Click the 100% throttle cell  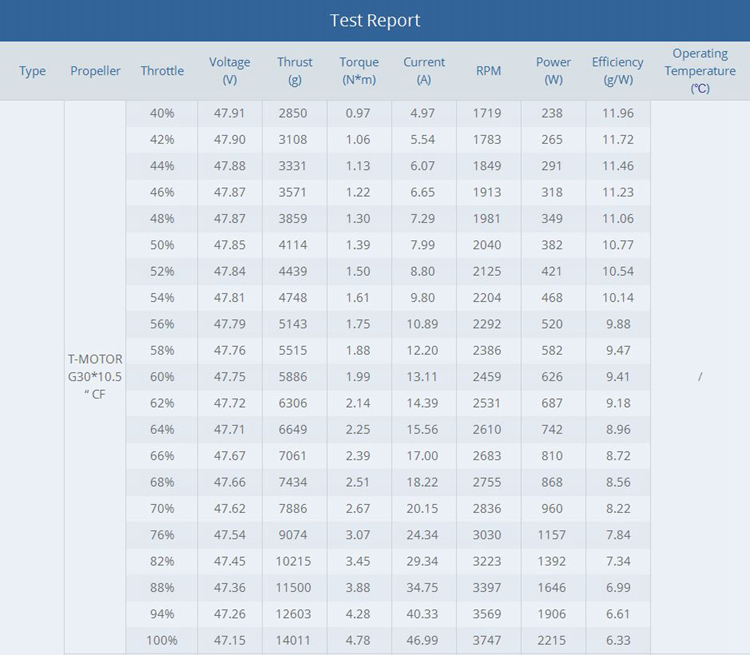[162, 640]
